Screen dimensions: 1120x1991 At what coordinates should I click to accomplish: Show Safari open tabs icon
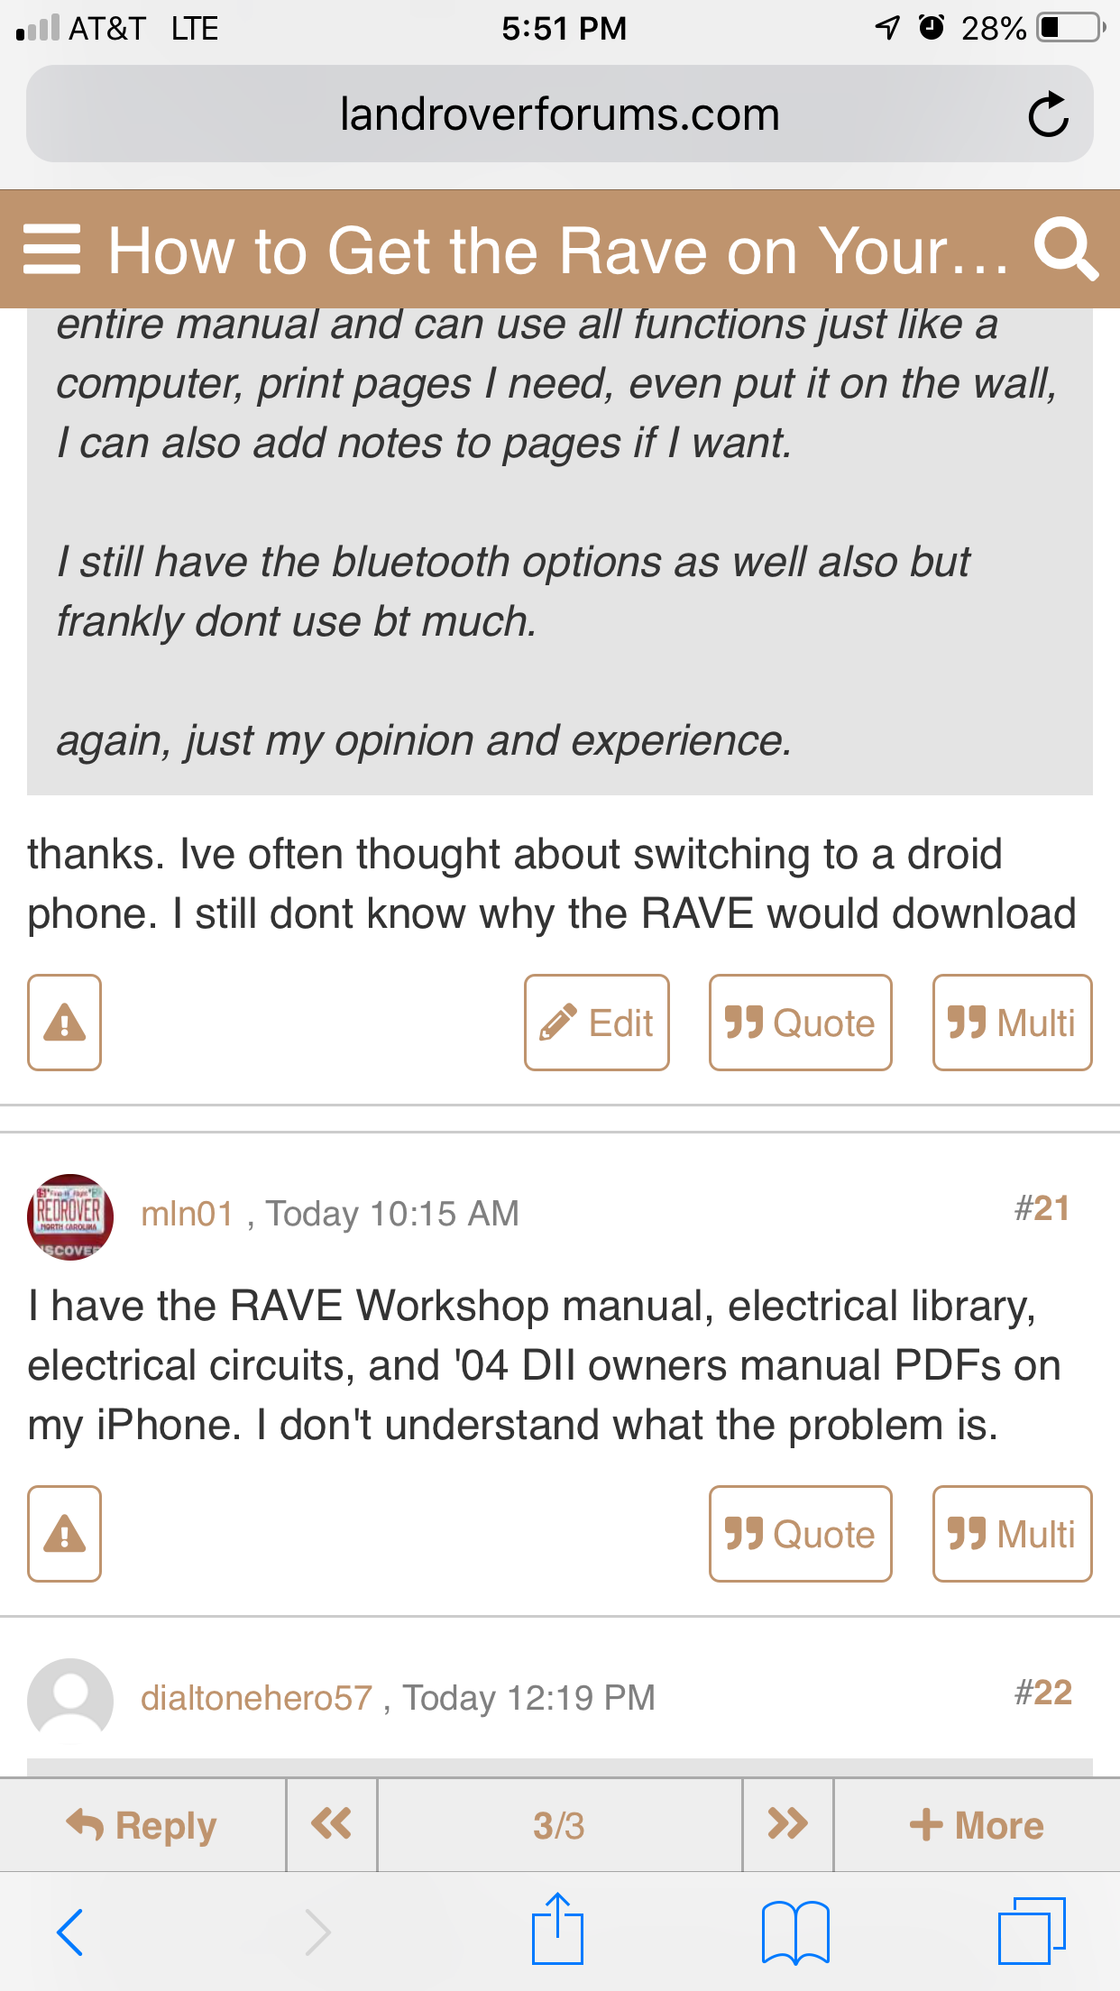(x=1031, y=1931)
